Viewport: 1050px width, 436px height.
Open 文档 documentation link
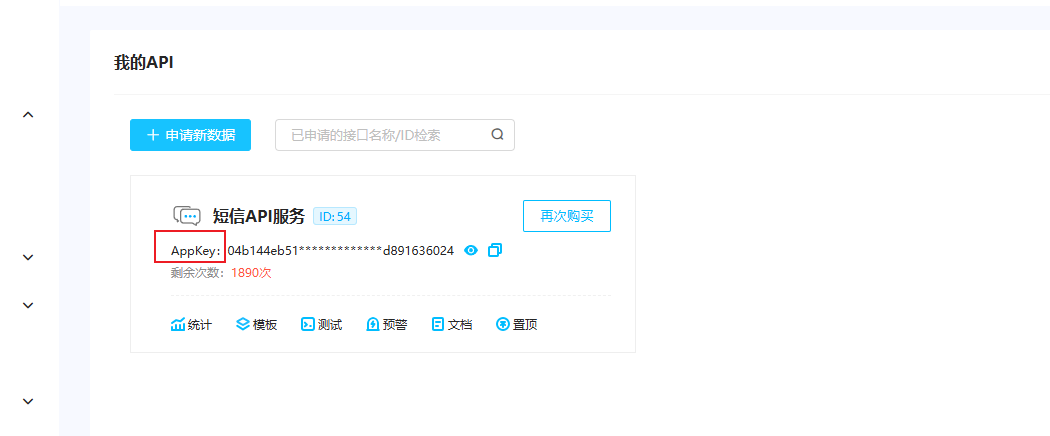(452, 325)
